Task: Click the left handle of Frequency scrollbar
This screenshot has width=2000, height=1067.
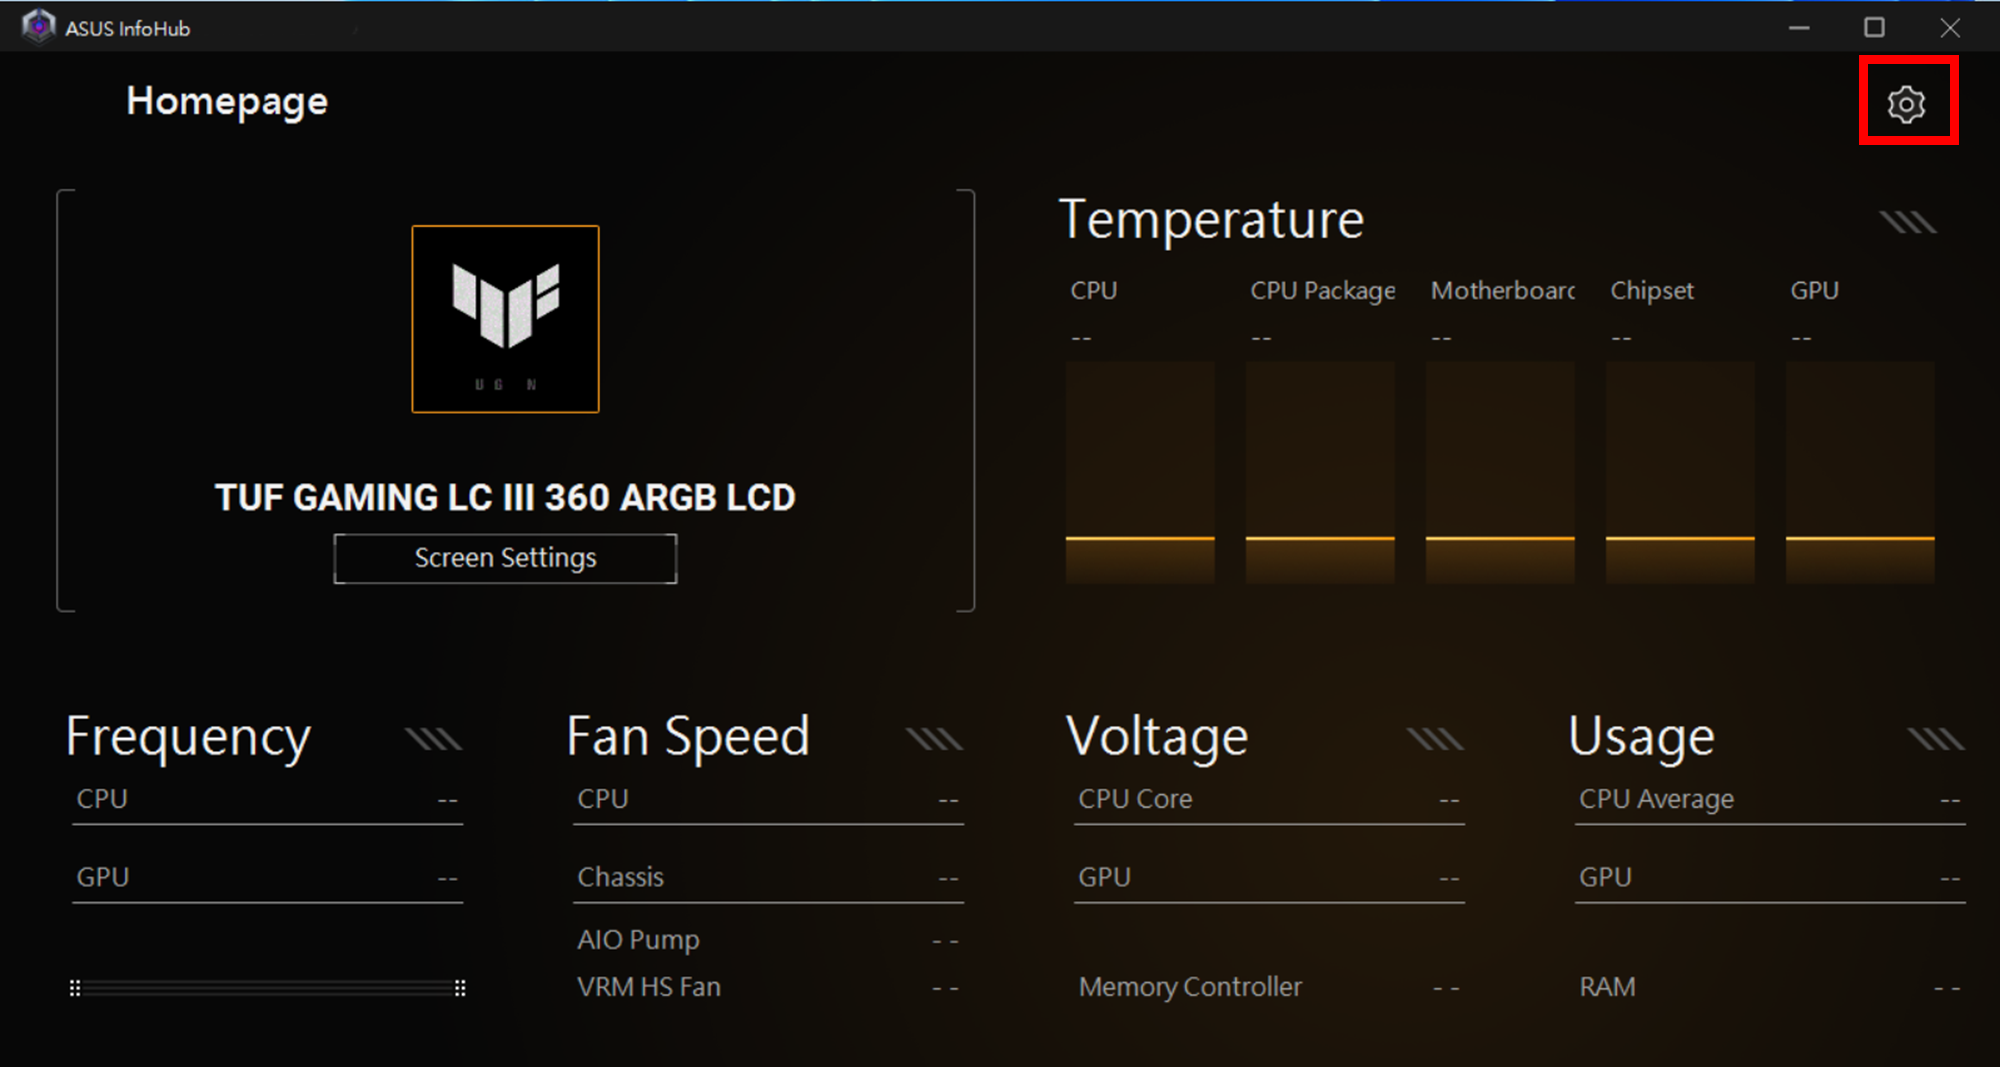Action: click(75, 988)
